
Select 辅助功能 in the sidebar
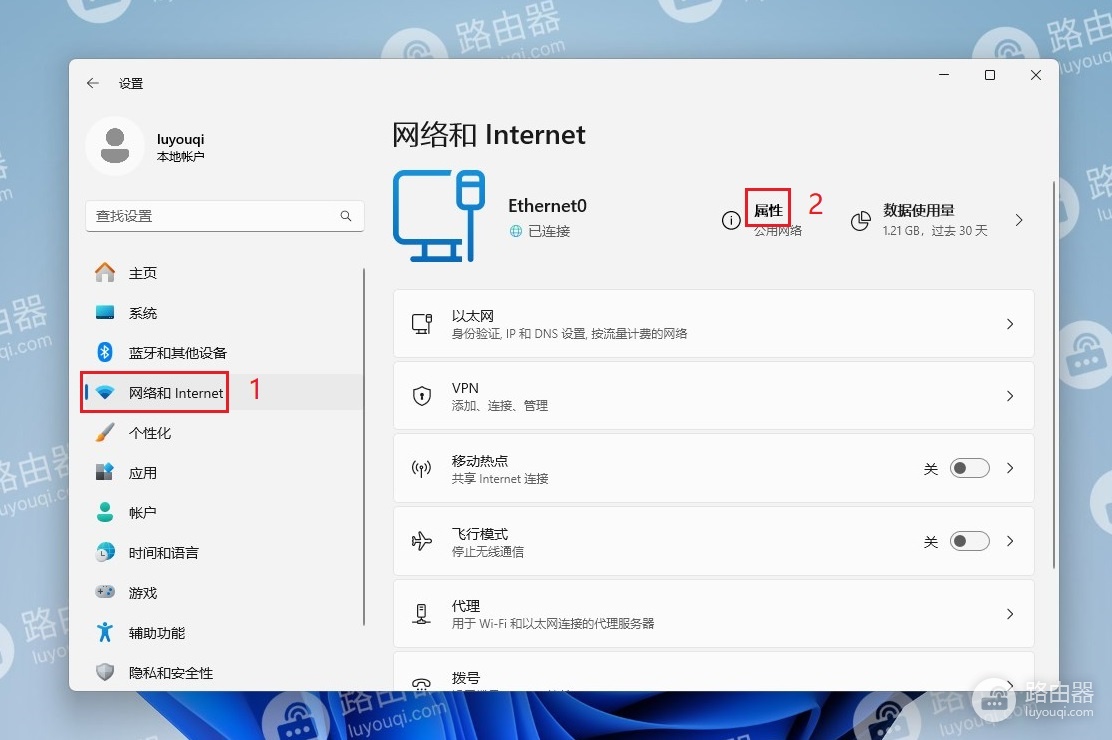tap(223, 633)
